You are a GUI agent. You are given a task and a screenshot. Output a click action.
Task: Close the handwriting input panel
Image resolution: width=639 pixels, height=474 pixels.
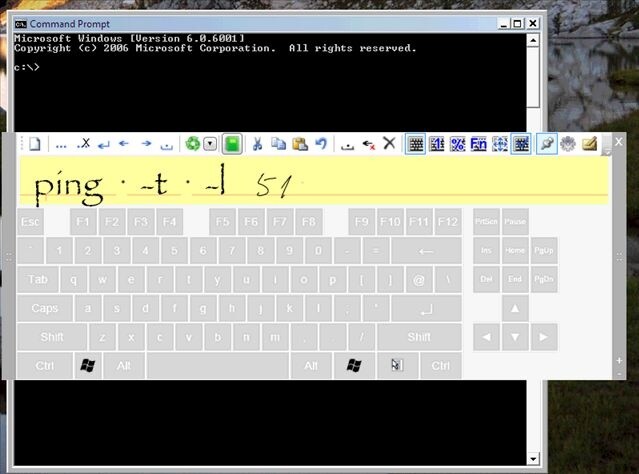[619, 142]
